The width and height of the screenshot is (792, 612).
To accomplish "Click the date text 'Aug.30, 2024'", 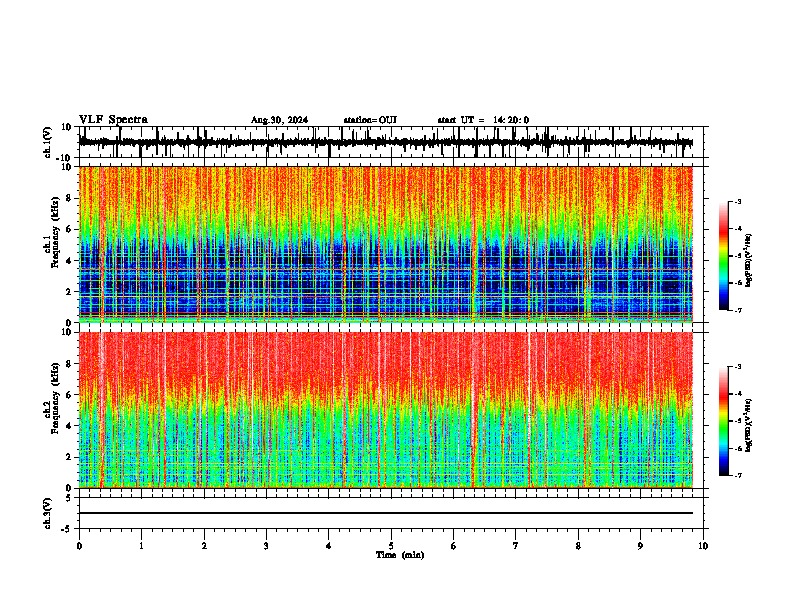I will (279, 120).
